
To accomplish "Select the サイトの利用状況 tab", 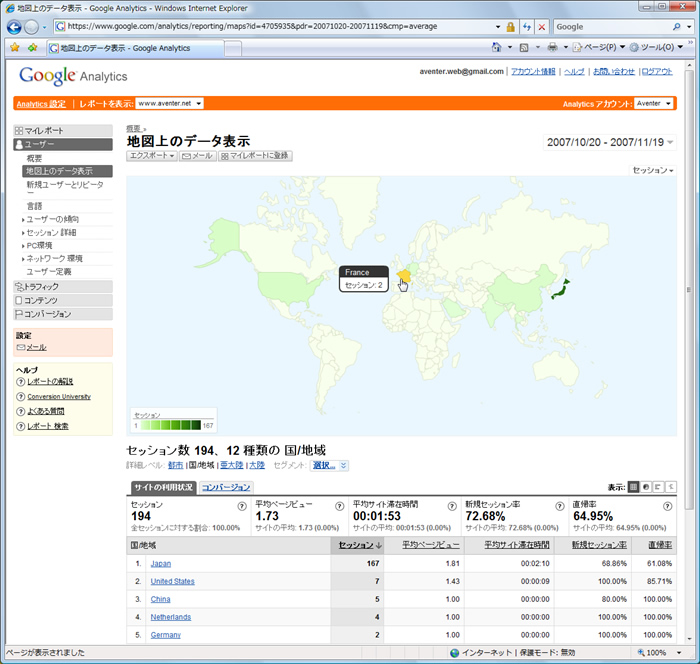I will tap(164, 487).
